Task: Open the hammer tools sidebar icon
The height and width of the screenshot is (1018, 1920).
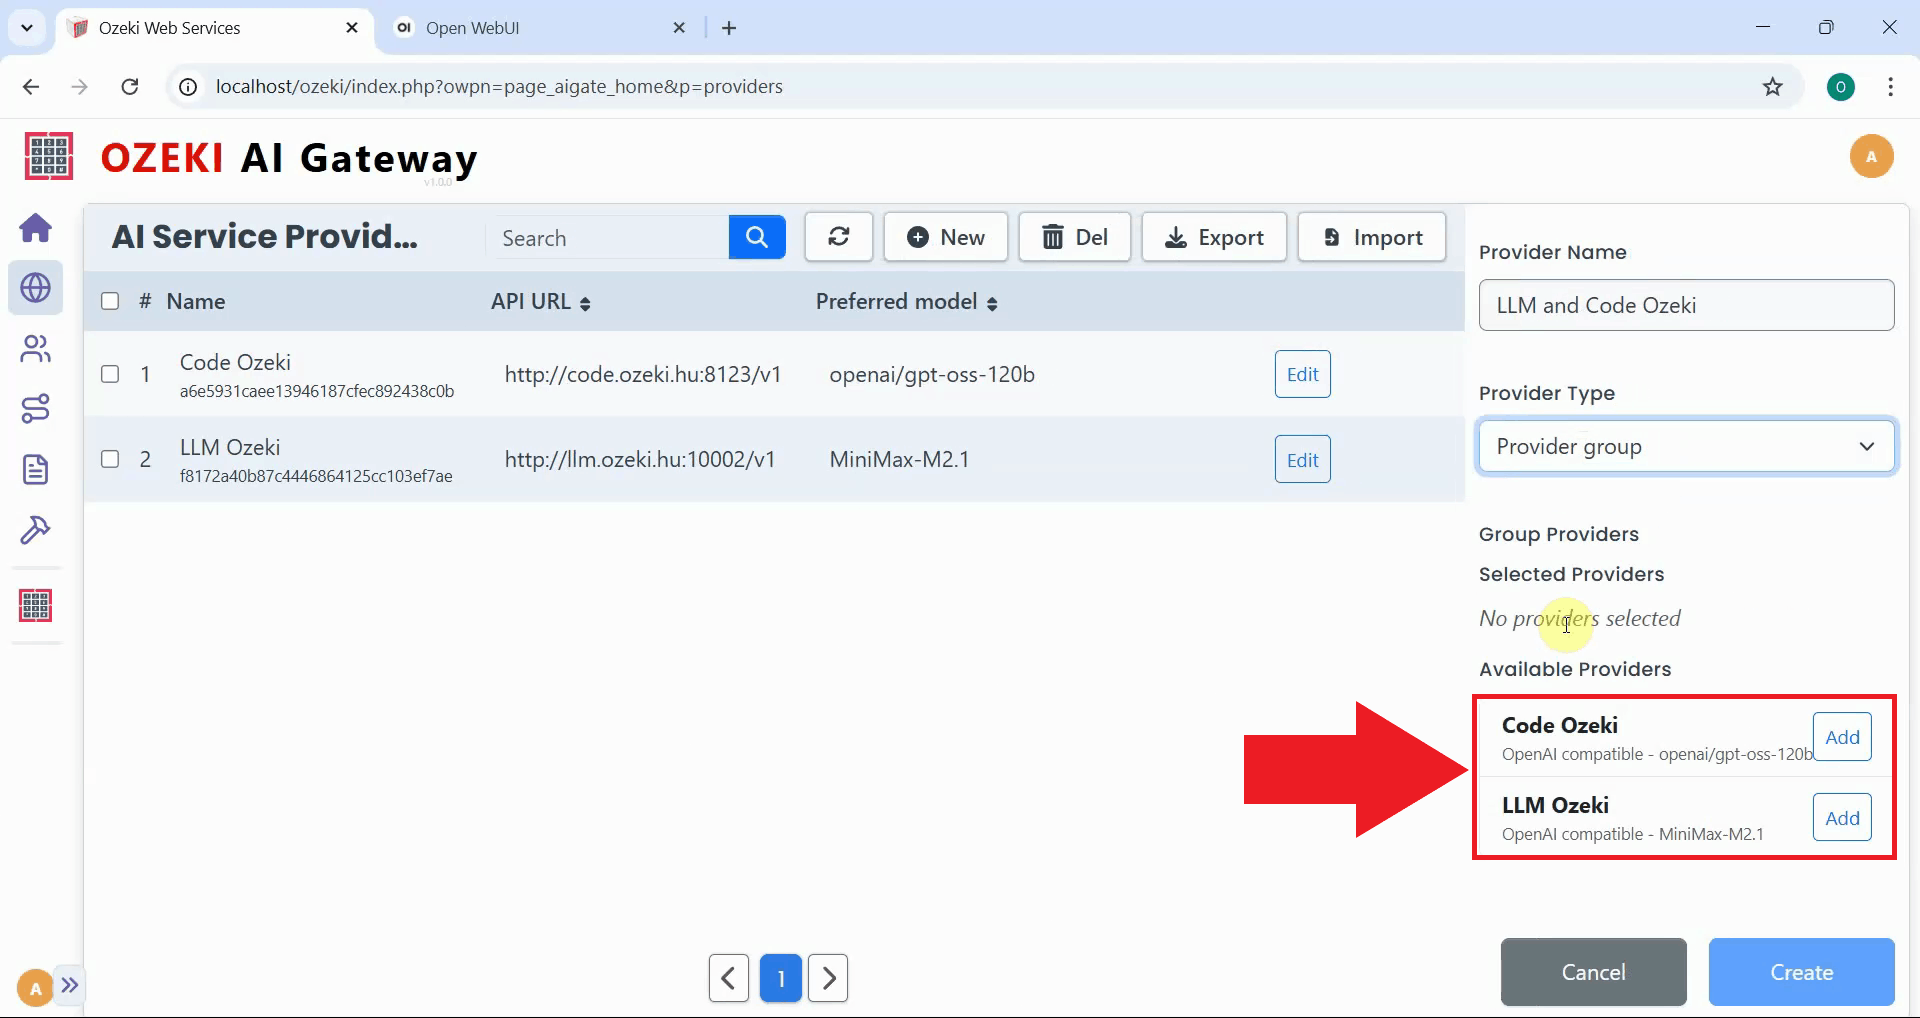Action: pos(36,530)
